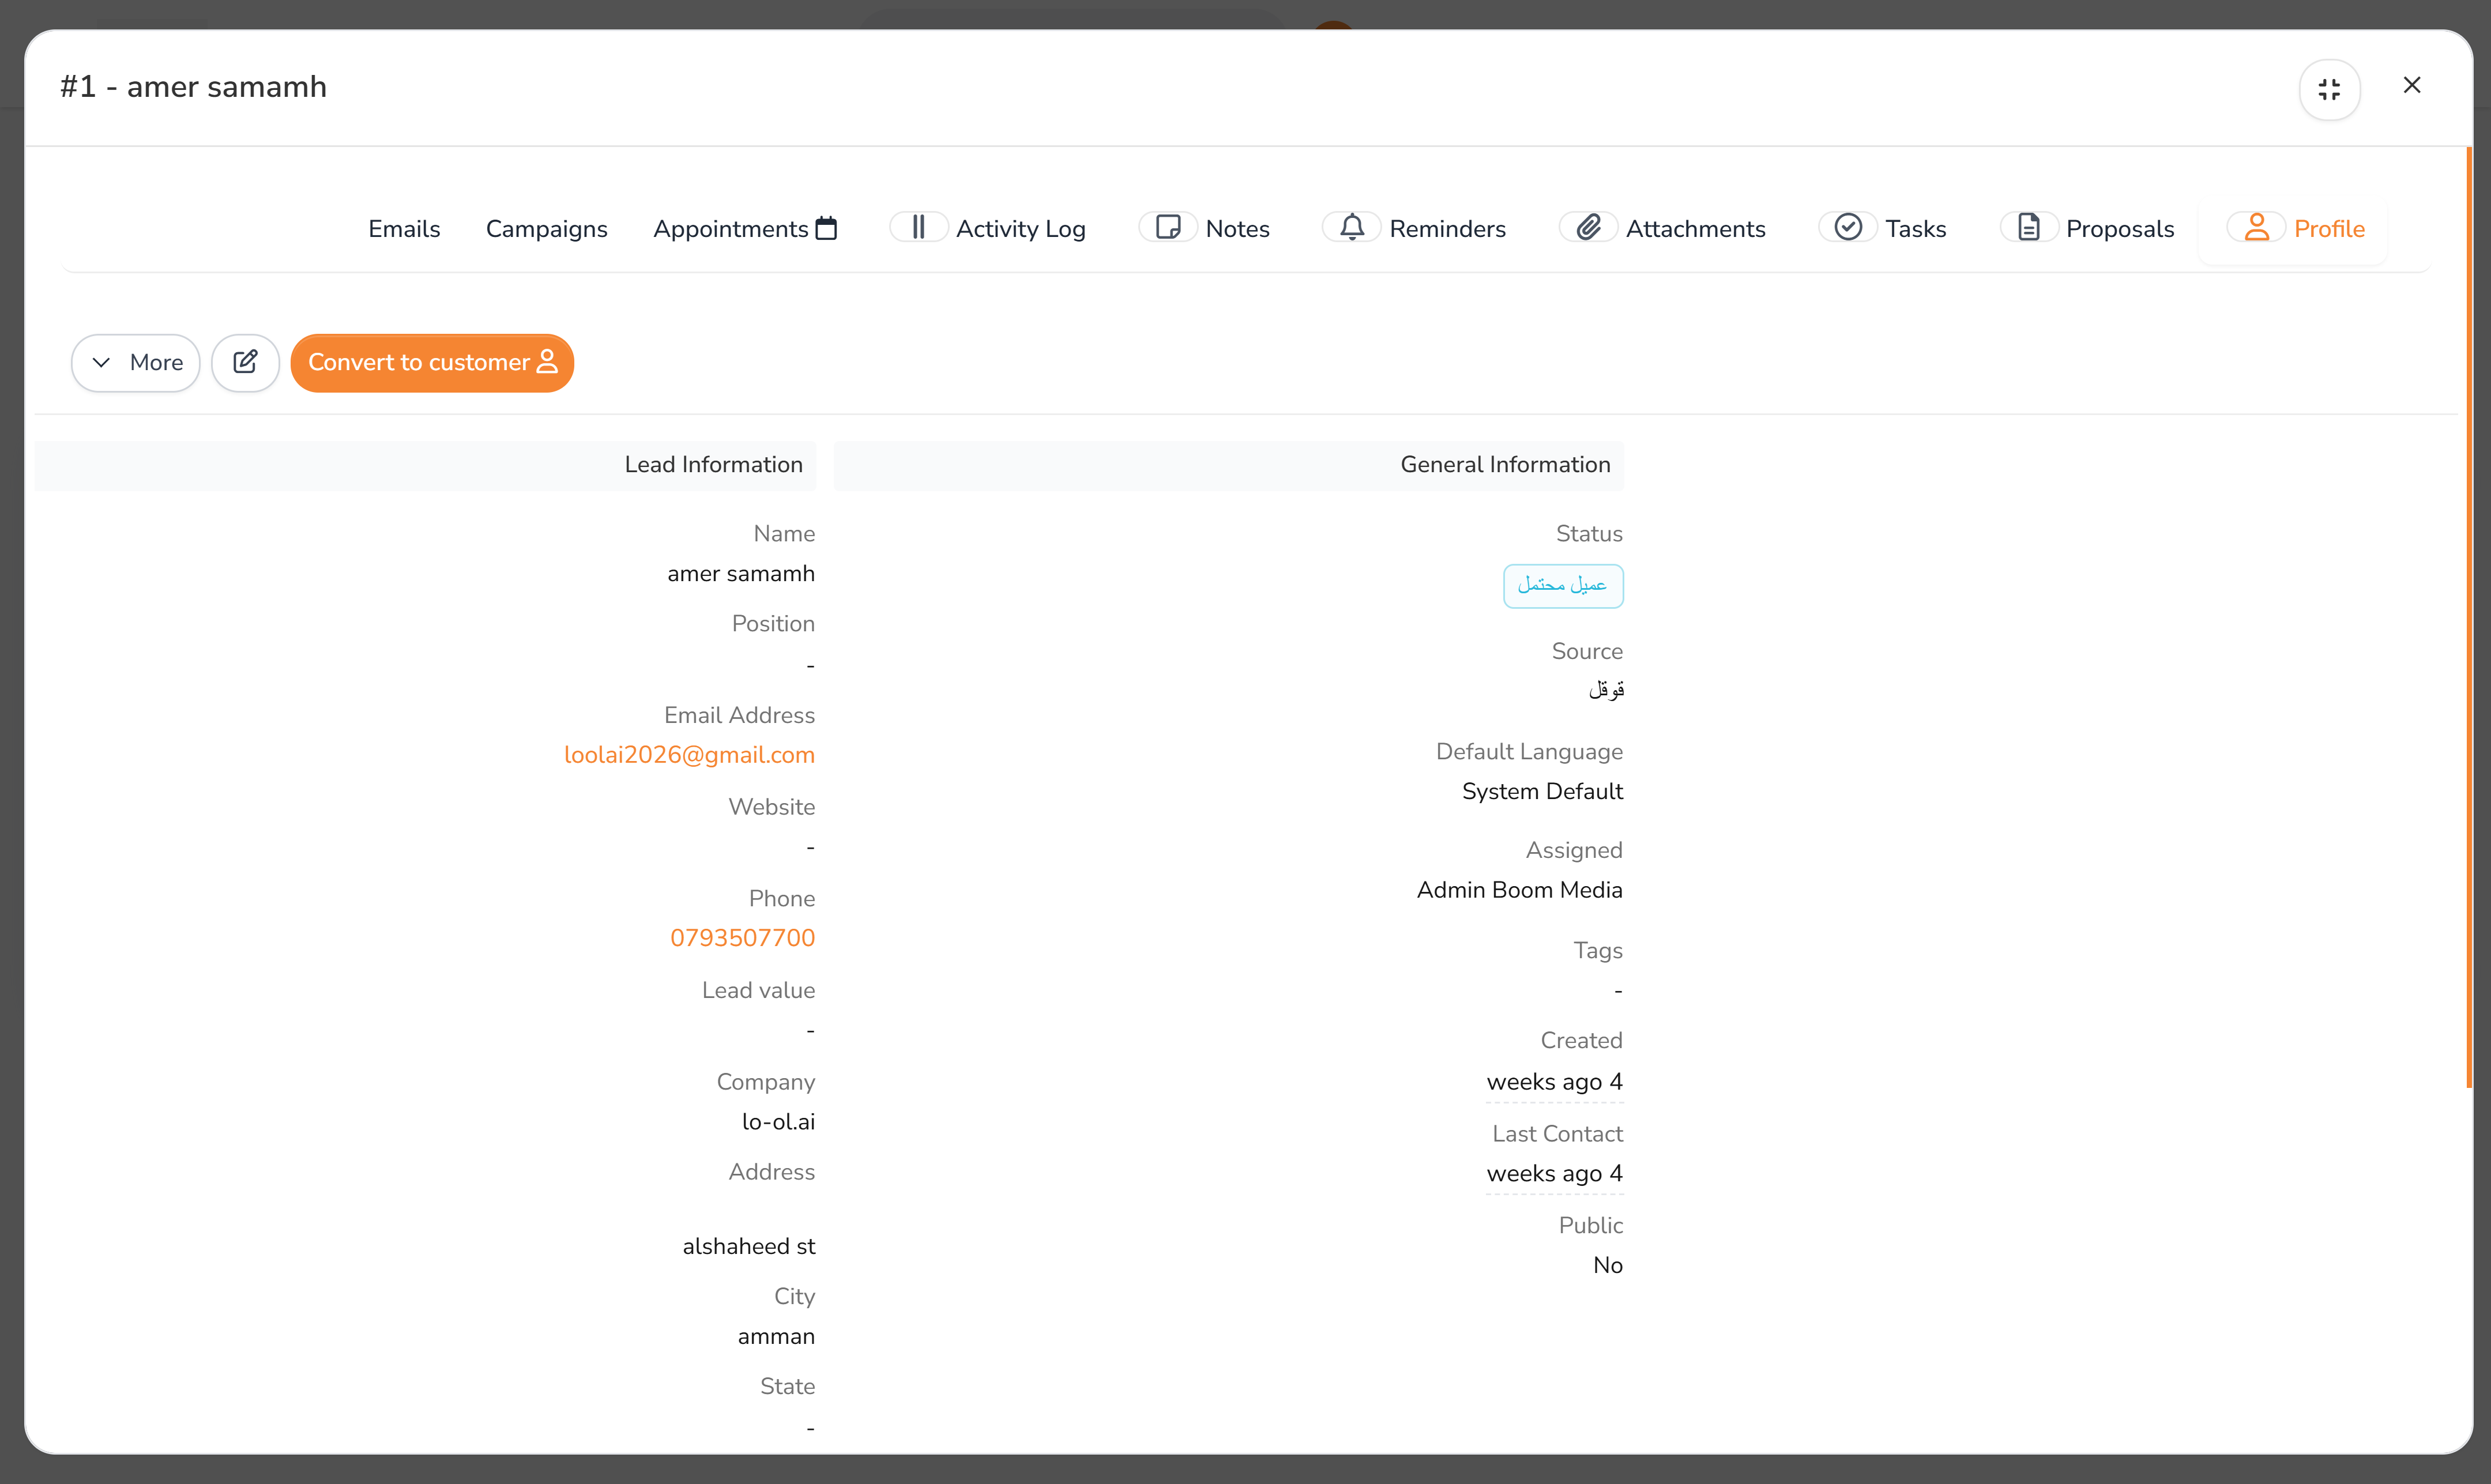
Task: Close the lead detail modal
Action: 2413,85
